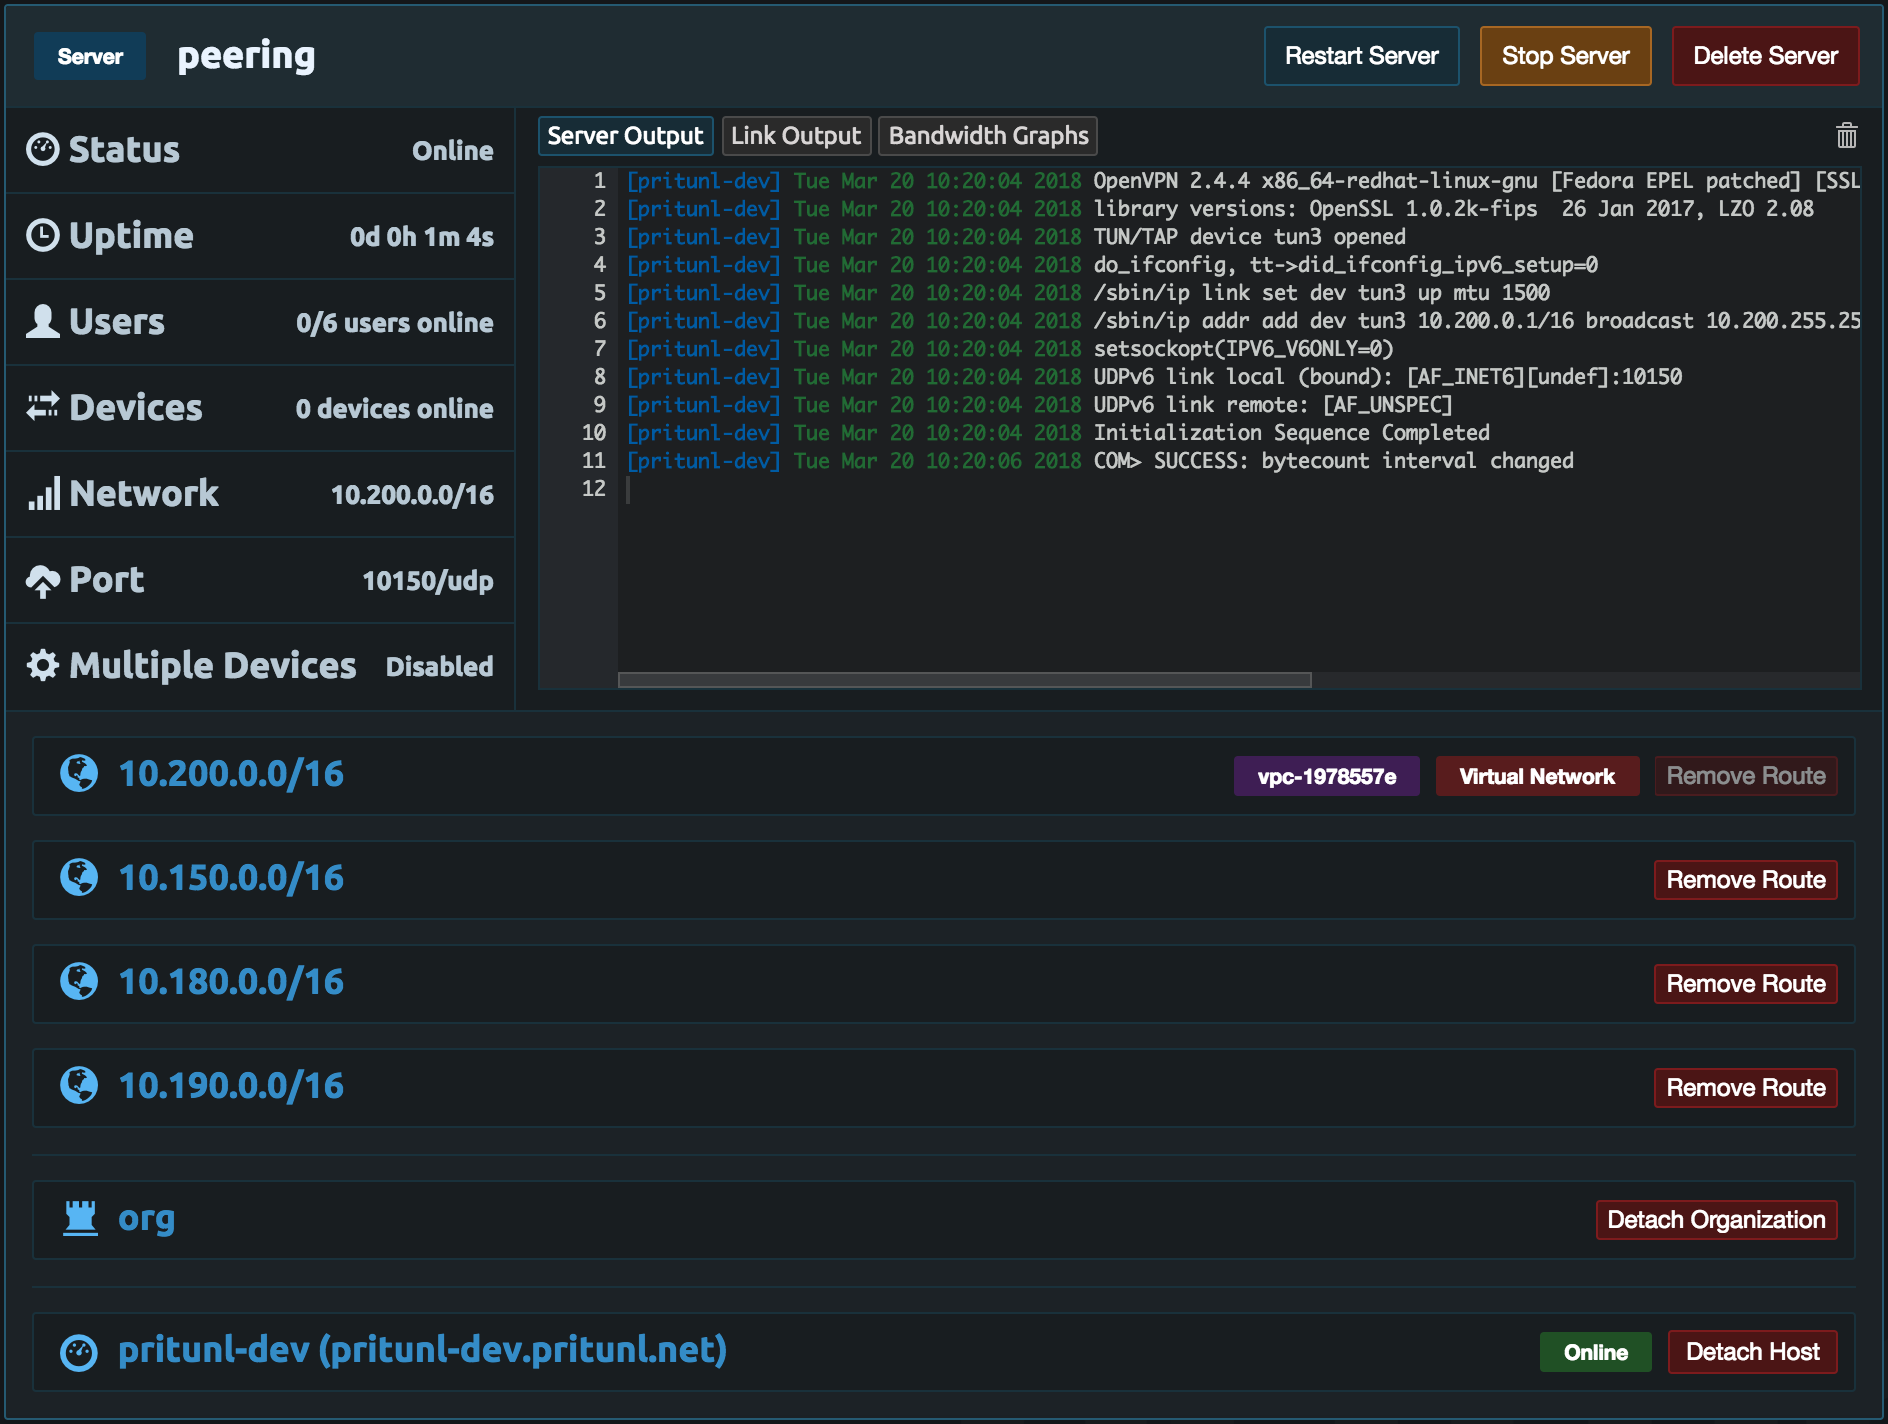Open route 10.200.0.0/16 settings
1888x1424 pixels.
[231, 774]
